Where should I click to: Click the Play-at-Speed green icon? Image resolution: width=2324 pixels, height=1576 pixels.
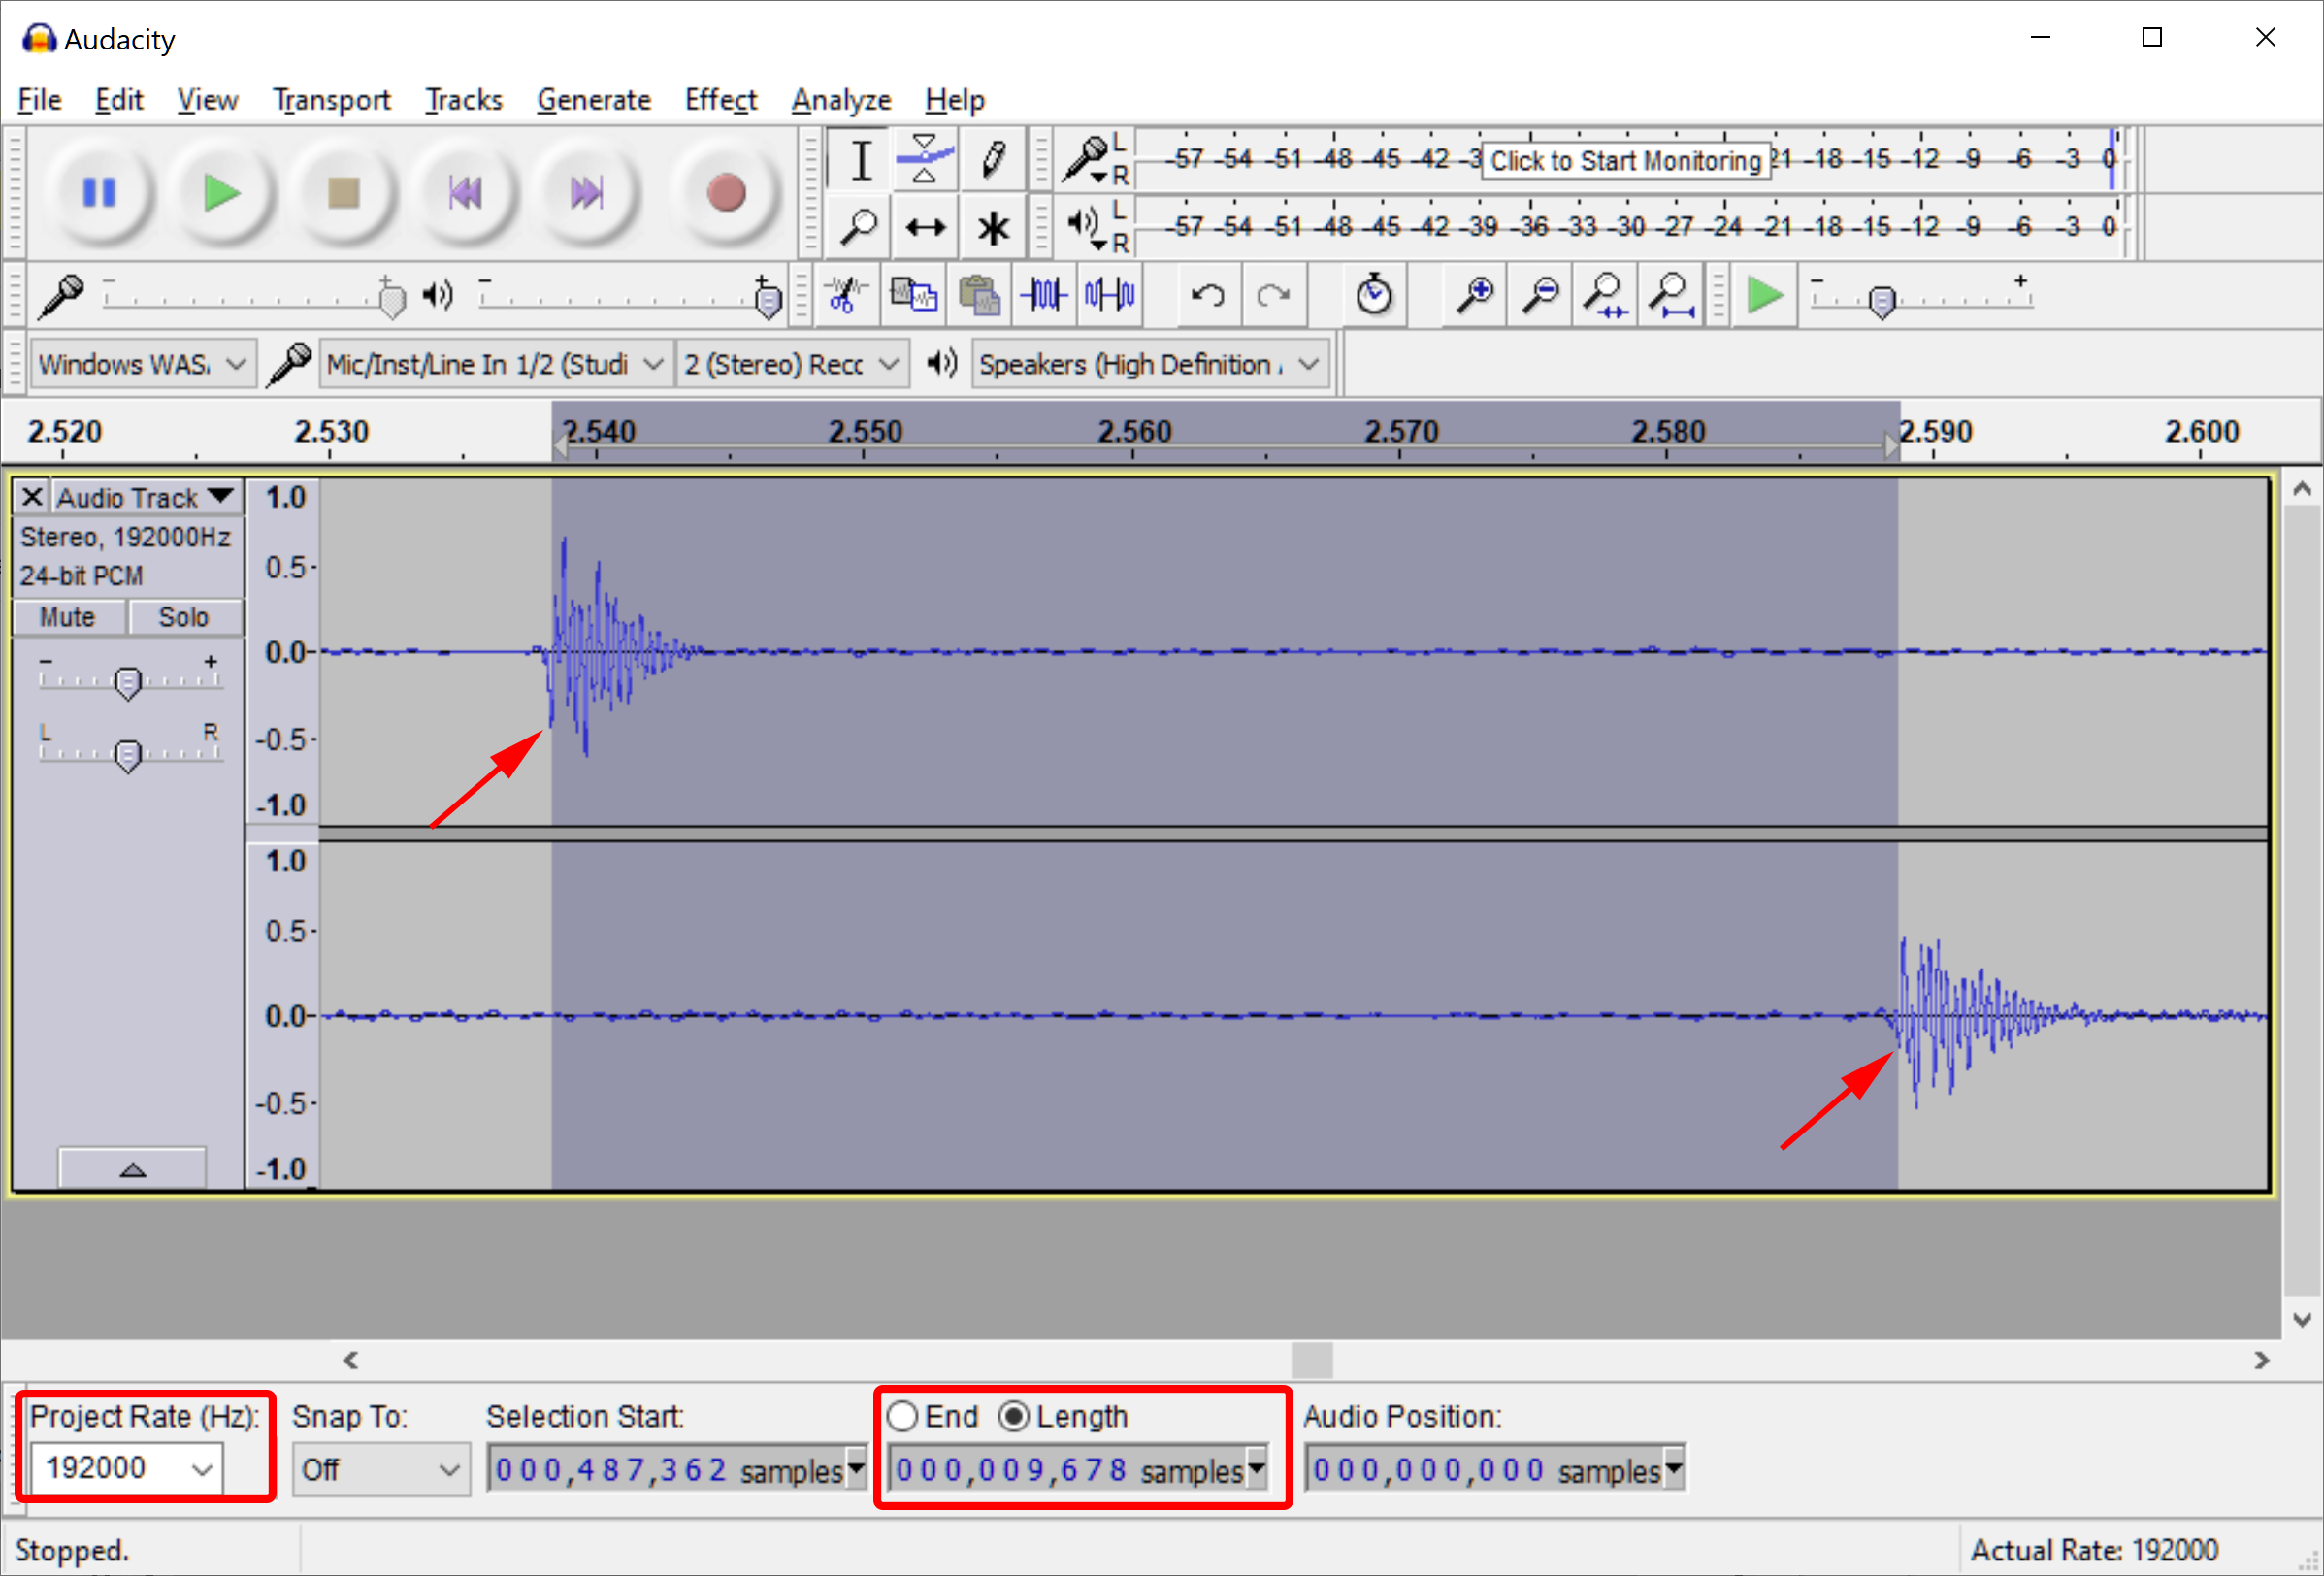(1765, 295)
